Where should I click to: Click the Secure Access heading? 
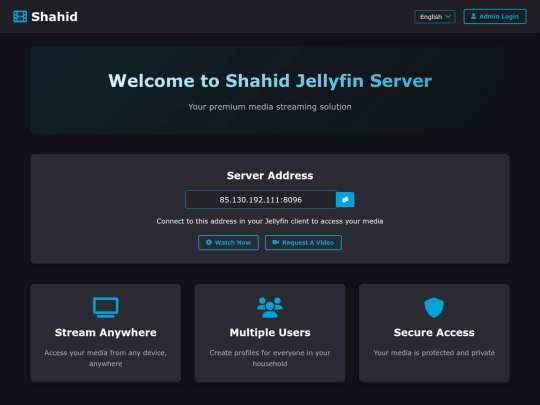434,332
